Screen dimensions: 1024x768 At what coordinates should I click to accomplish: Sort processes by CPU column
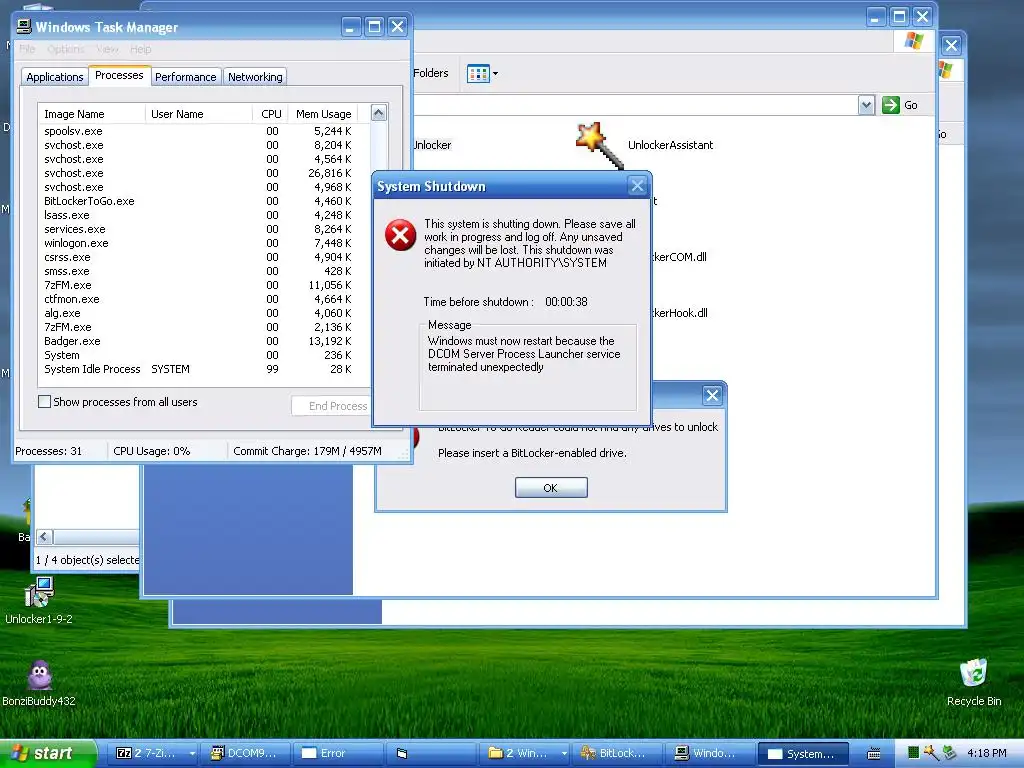coord(270,114)
